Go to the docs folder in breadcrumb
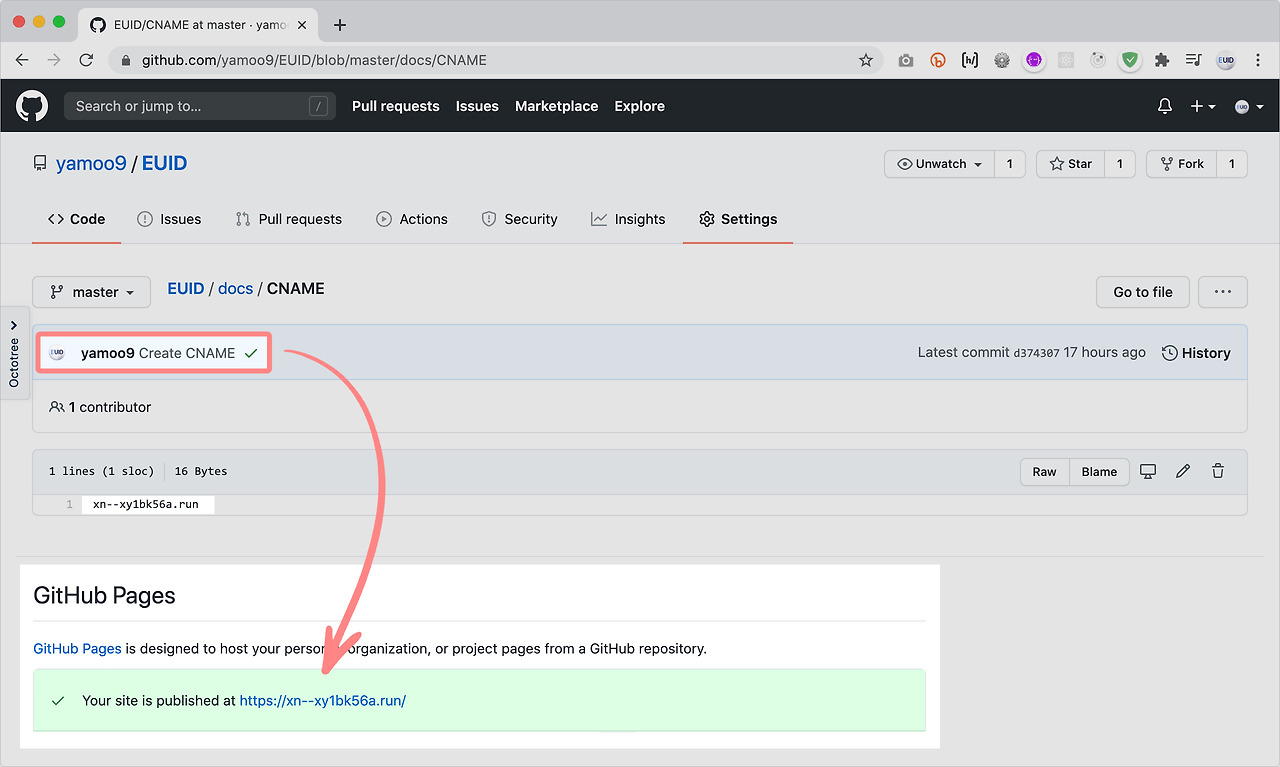Screen dimensions: 1280x767 coord(236,289)
